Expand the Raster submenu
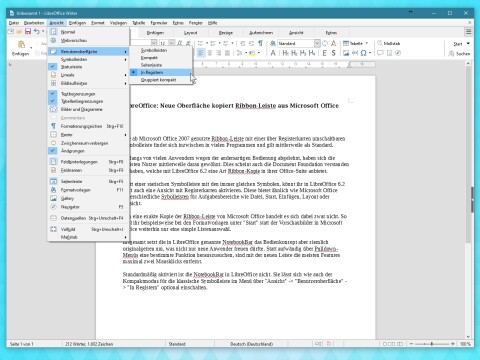Viewport: 480px width, 360px height. [88, 135]
